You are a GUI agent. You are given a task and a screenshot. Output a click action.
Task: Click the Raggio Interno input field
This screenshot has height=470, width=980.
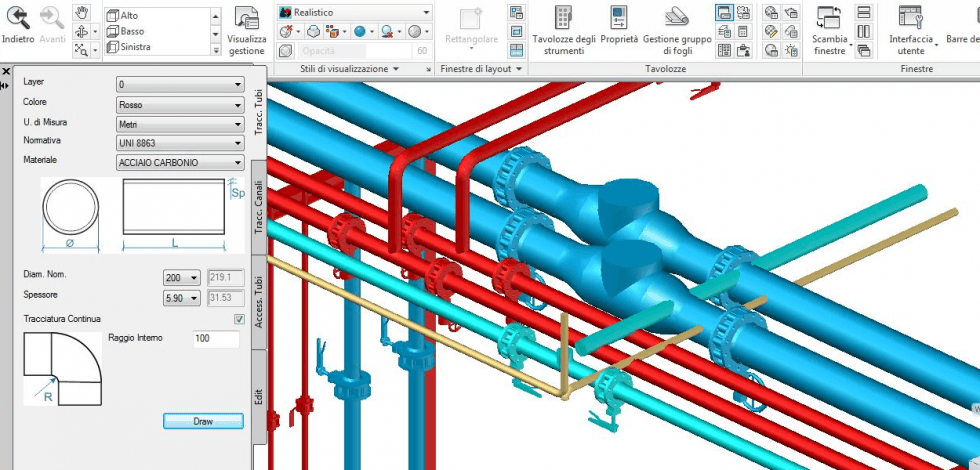click(216, 340)
